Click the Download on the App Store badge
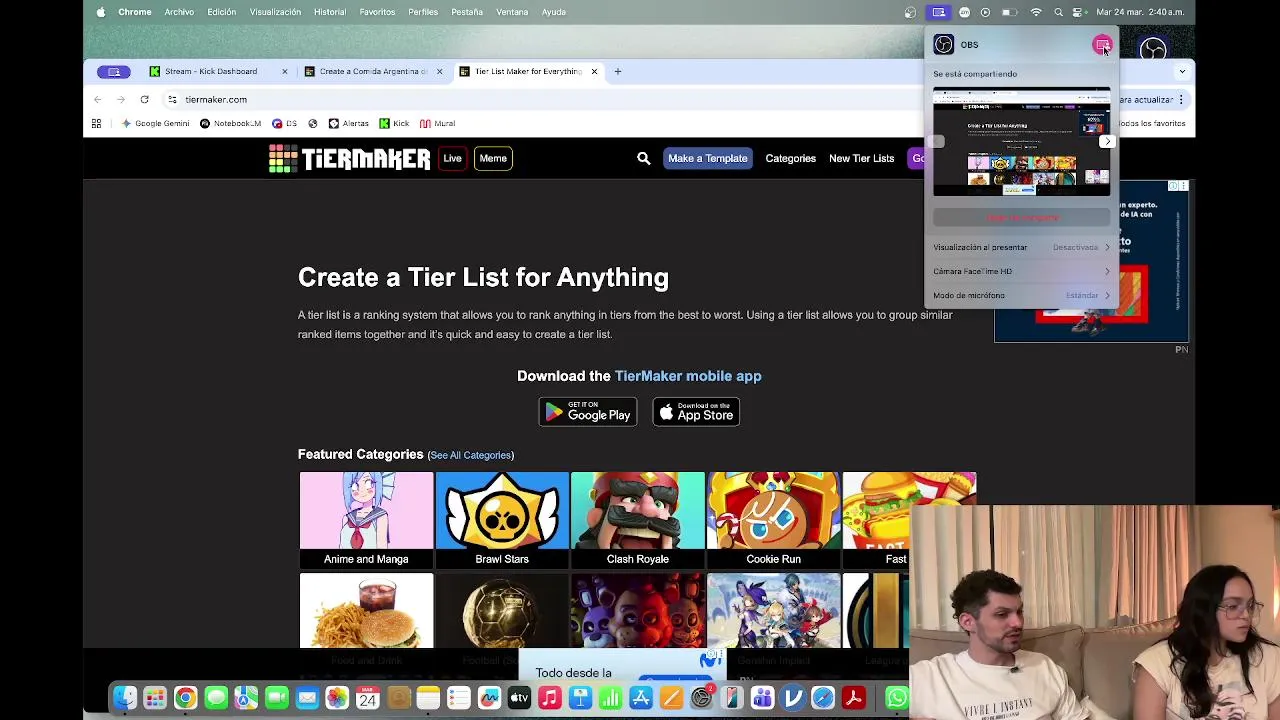 point(696,412)
